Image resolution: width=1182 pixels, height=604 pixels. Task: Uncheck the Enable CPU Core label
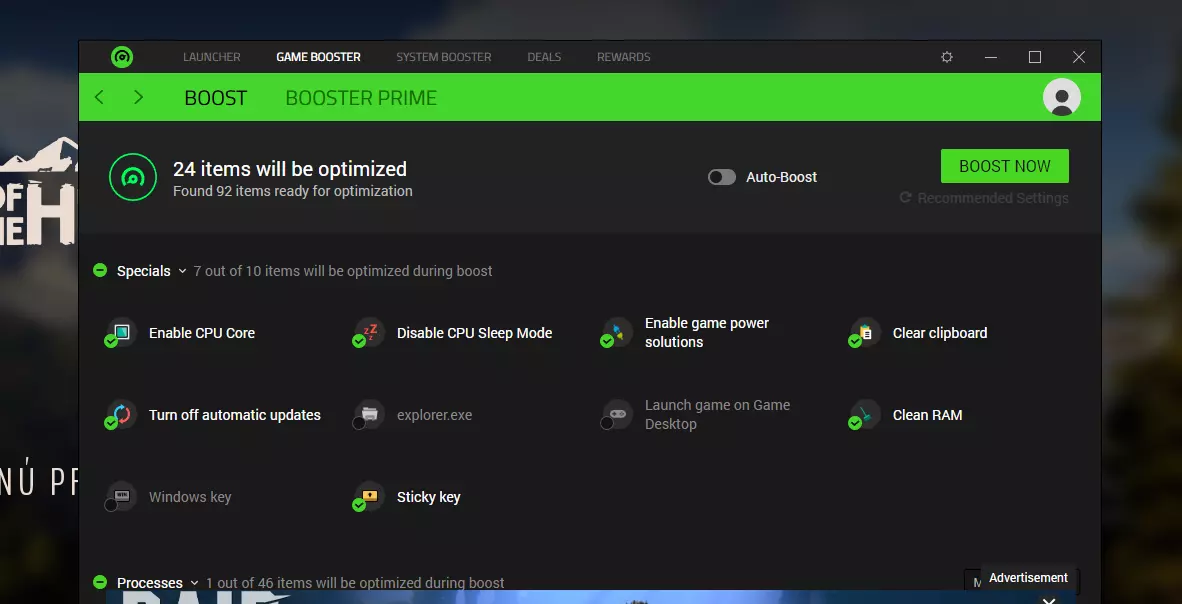202,333
